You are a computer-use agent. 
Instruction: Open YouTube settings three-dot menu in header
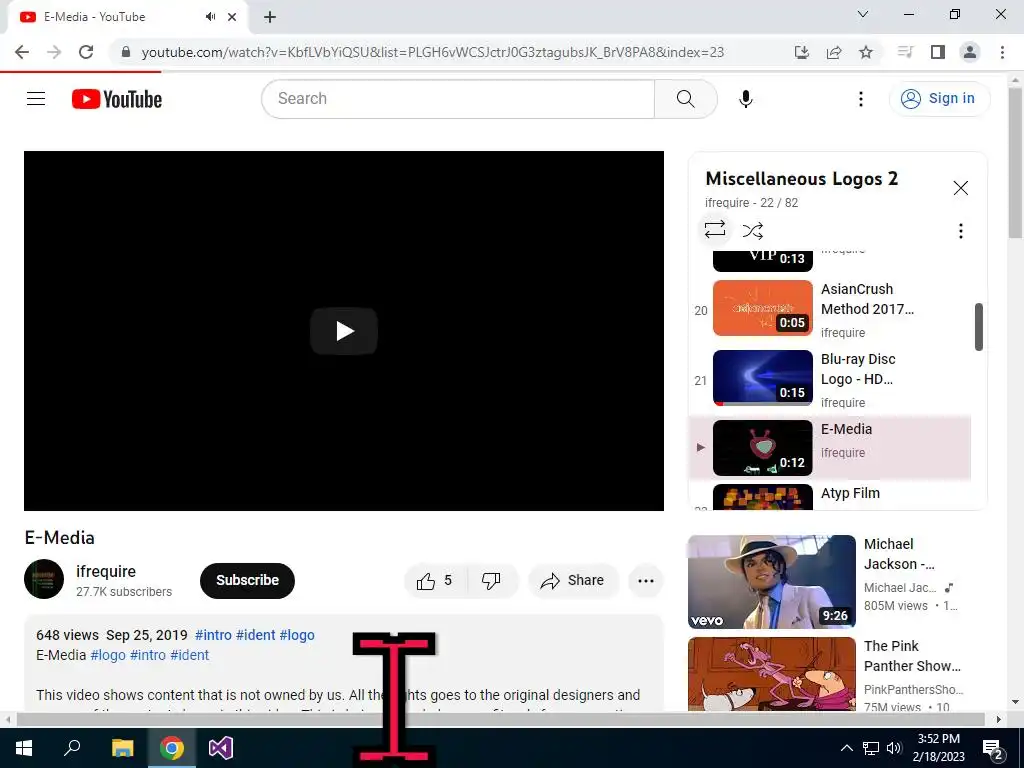[x=861, y=99]
